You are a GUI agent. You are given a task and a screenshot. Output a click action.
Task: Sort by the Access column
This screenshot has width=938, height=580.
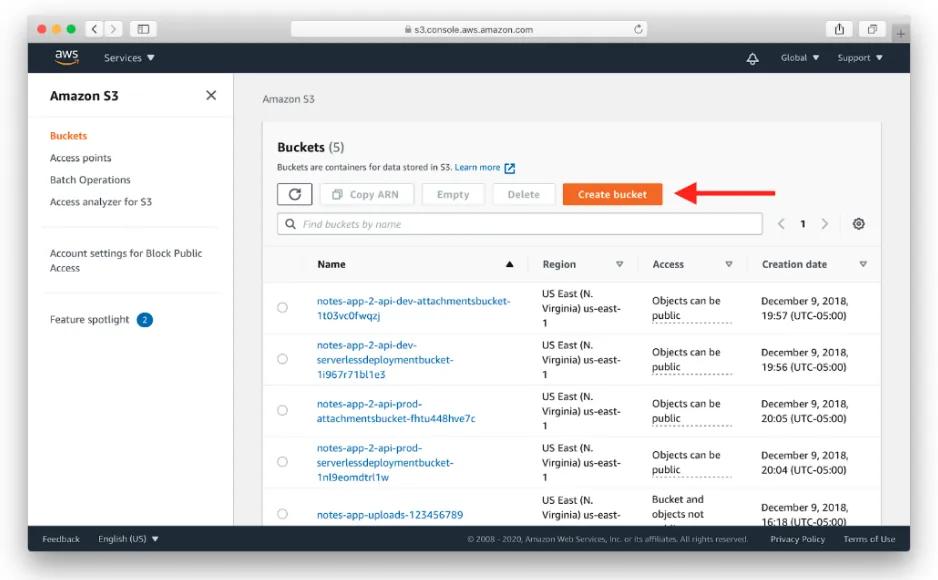pos(729,264)
